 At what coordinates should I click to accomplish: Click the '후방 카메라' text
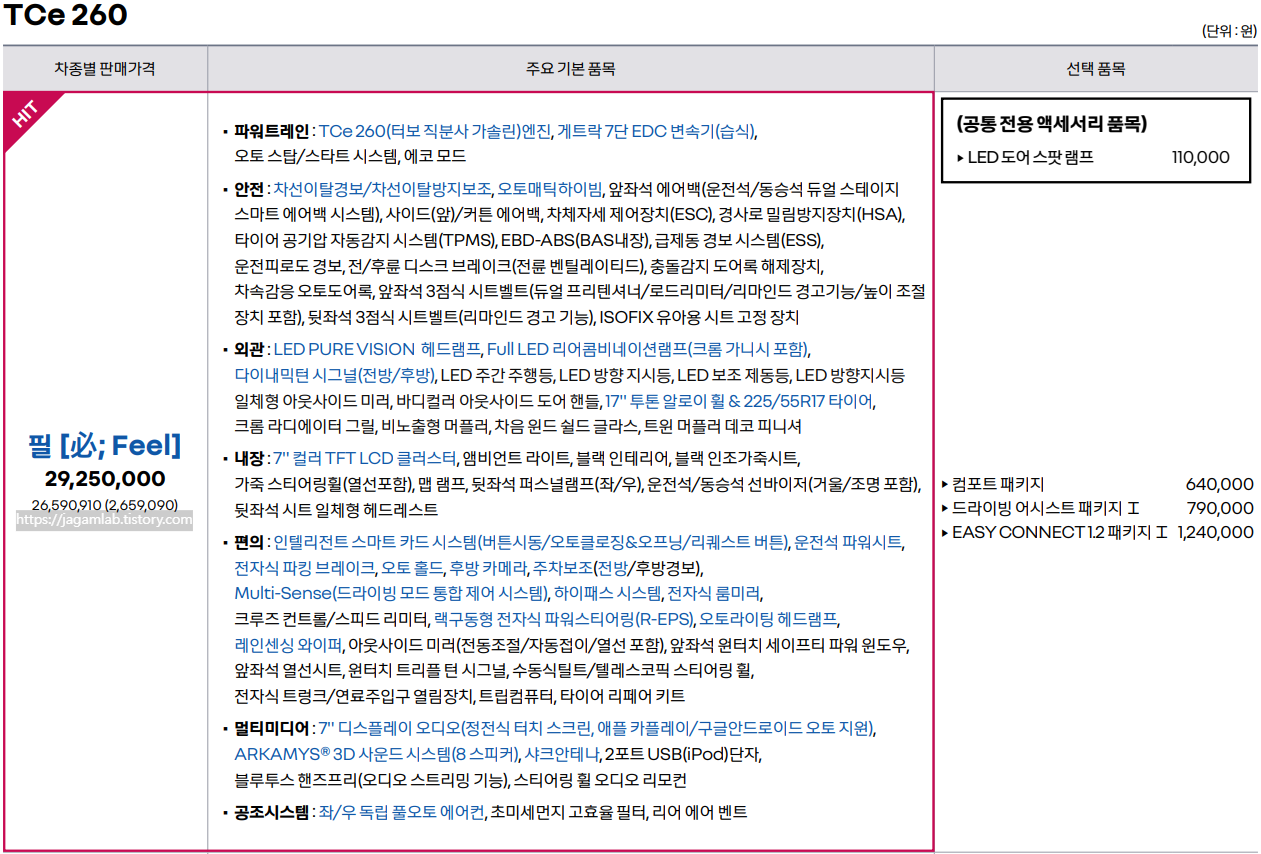488,568
